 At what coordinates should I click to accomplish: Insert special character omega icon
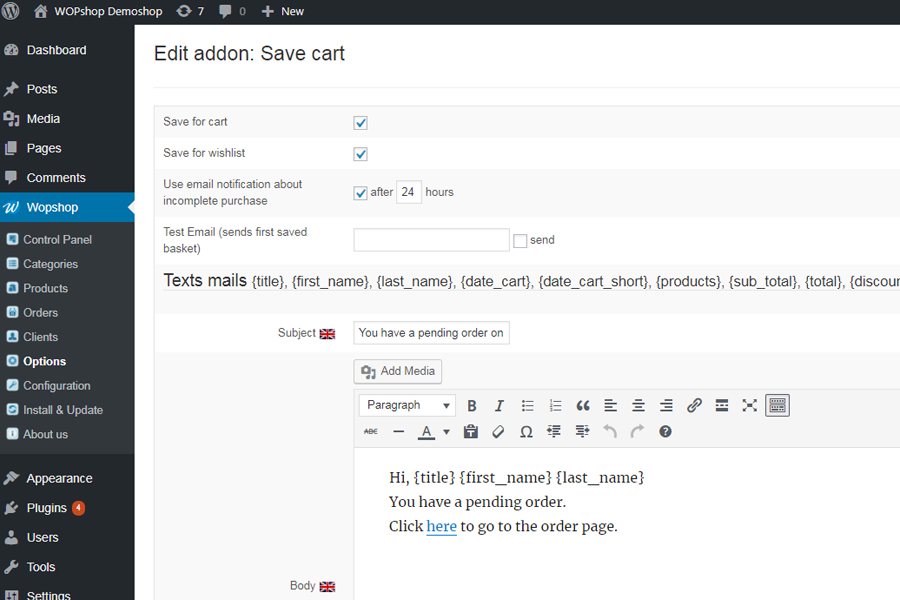point(526,432)
